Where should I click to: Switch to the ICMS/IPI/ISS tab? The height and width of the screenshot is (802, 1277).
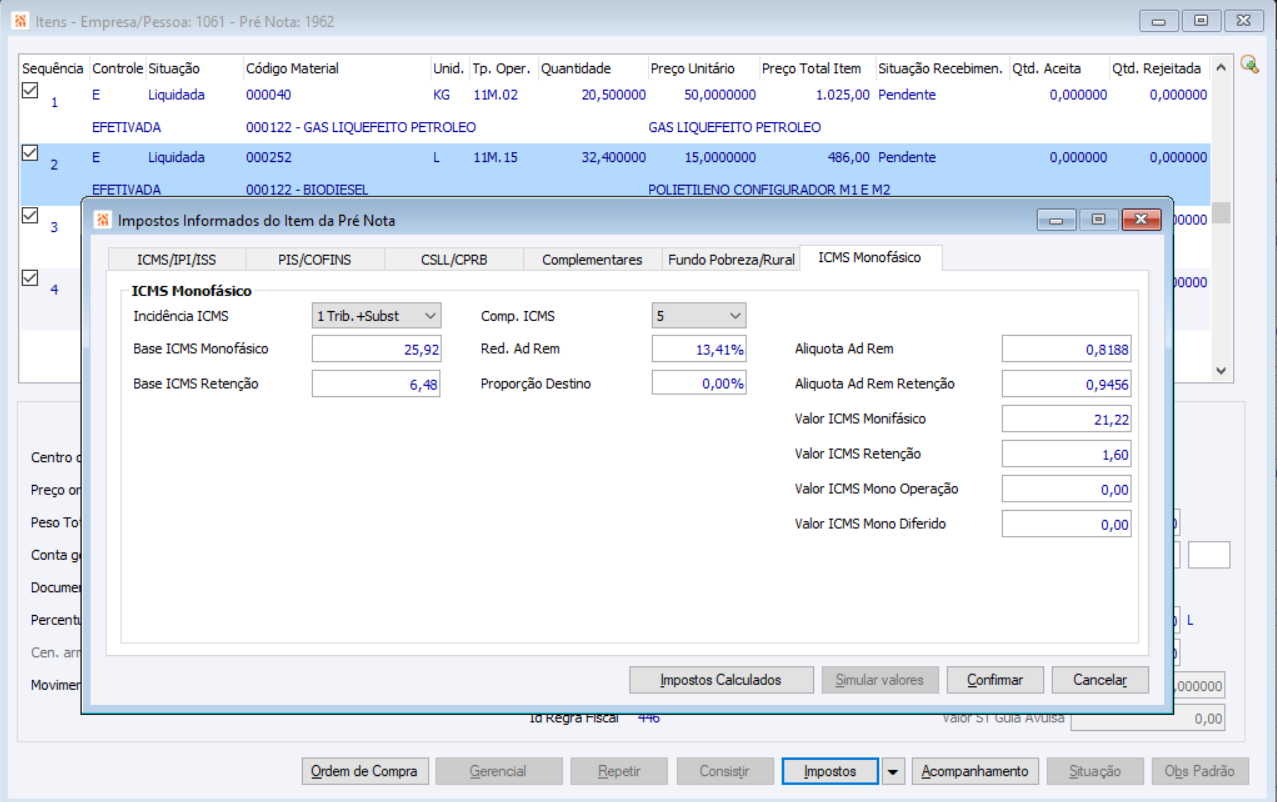click(x=177, y=259)
